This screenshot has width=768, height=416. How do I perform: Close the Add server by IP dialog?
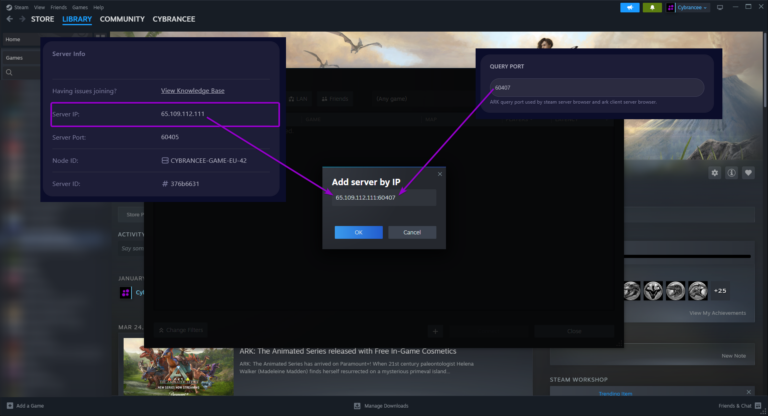point(440,174)
